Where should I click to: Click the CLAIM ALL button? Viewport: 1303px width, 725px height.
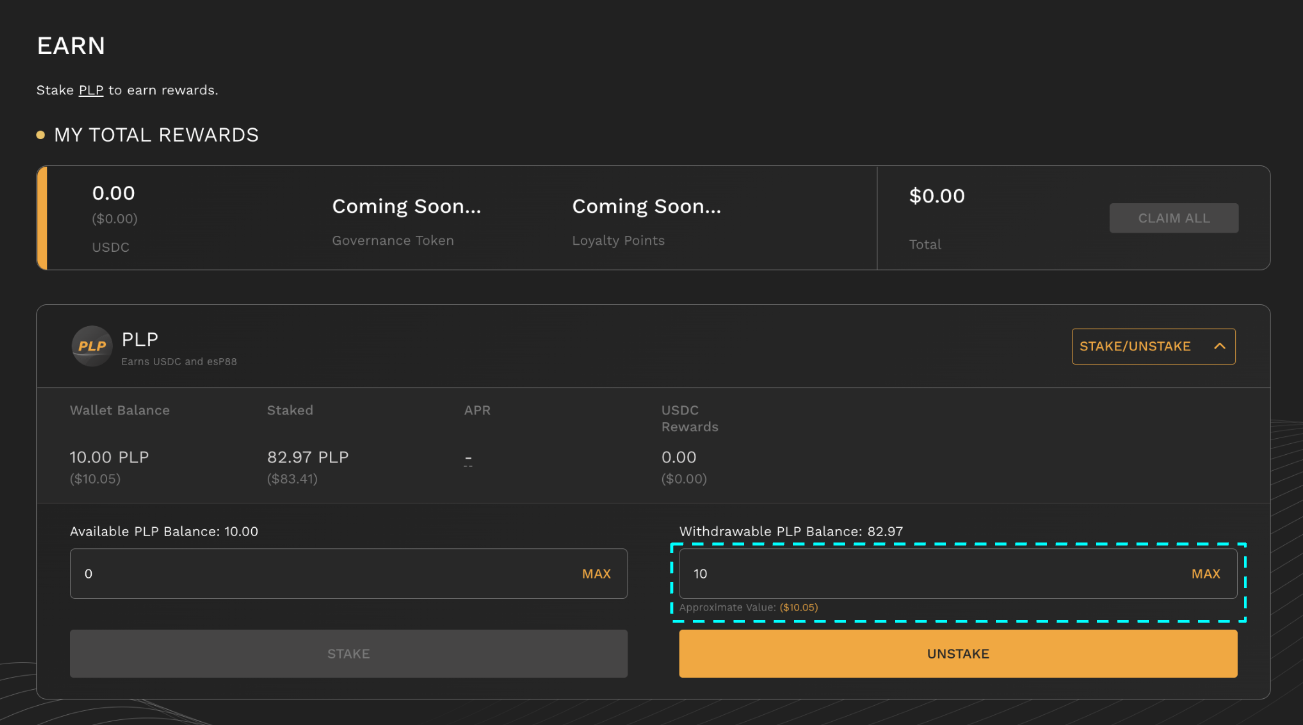(1174, 218)
